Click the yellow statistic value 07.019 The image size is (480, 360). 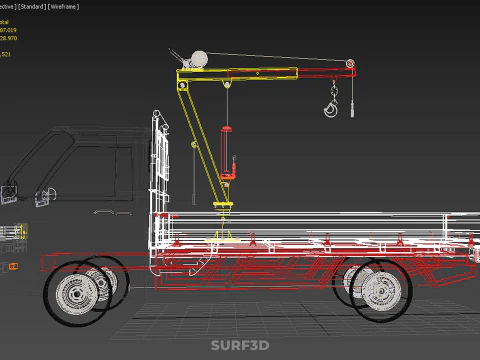coord(8,30)
